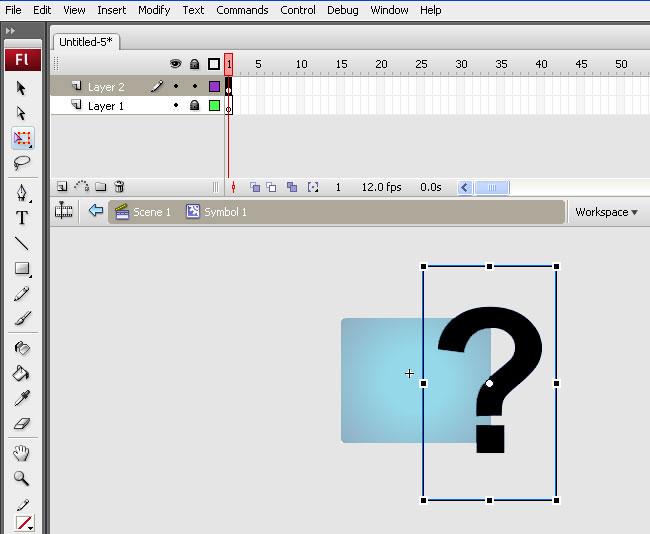Open the stroke color swatch
Screen dimensions: 650x534
24,523
